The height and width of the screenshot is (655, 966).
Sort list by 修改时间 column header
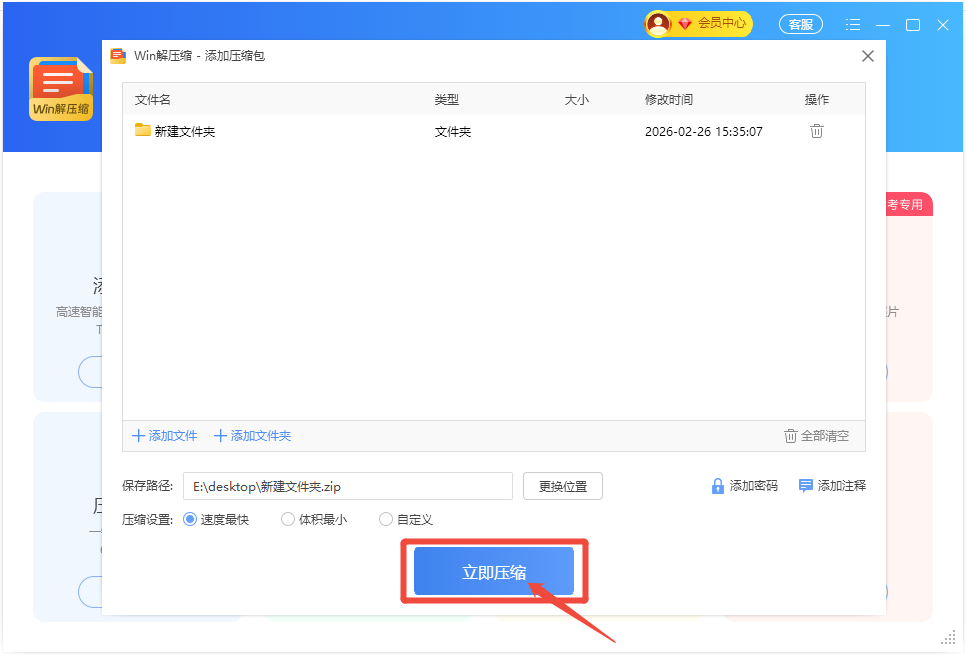click(669, 100)
